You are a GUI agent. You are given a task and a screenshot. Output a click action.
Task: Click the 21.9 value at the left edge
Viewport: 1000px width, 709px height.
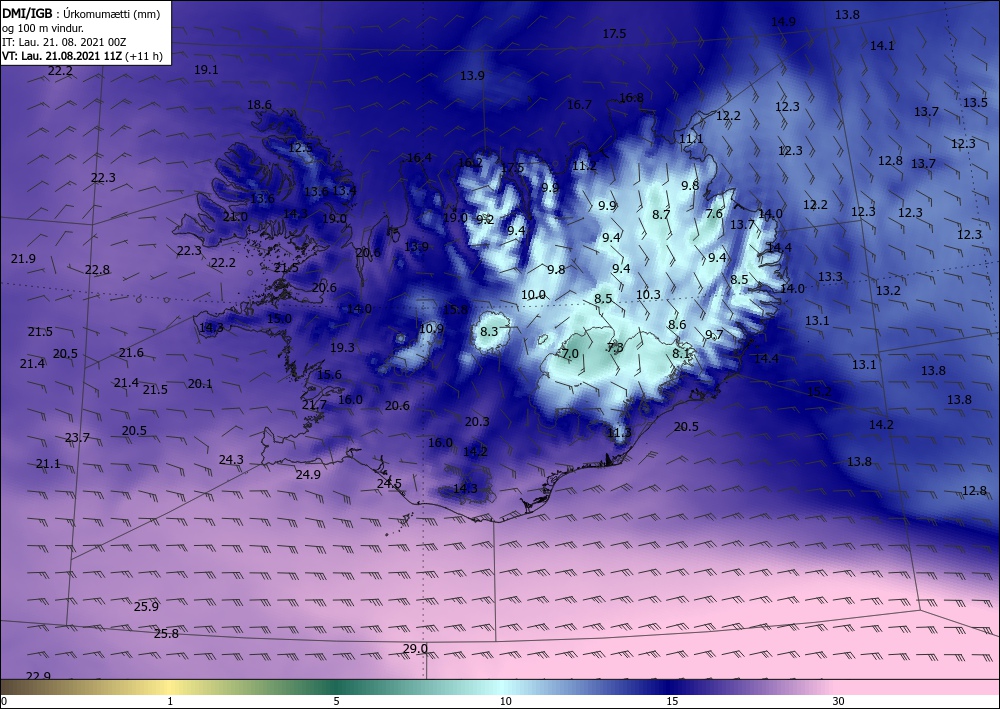[x=23, y=259]
